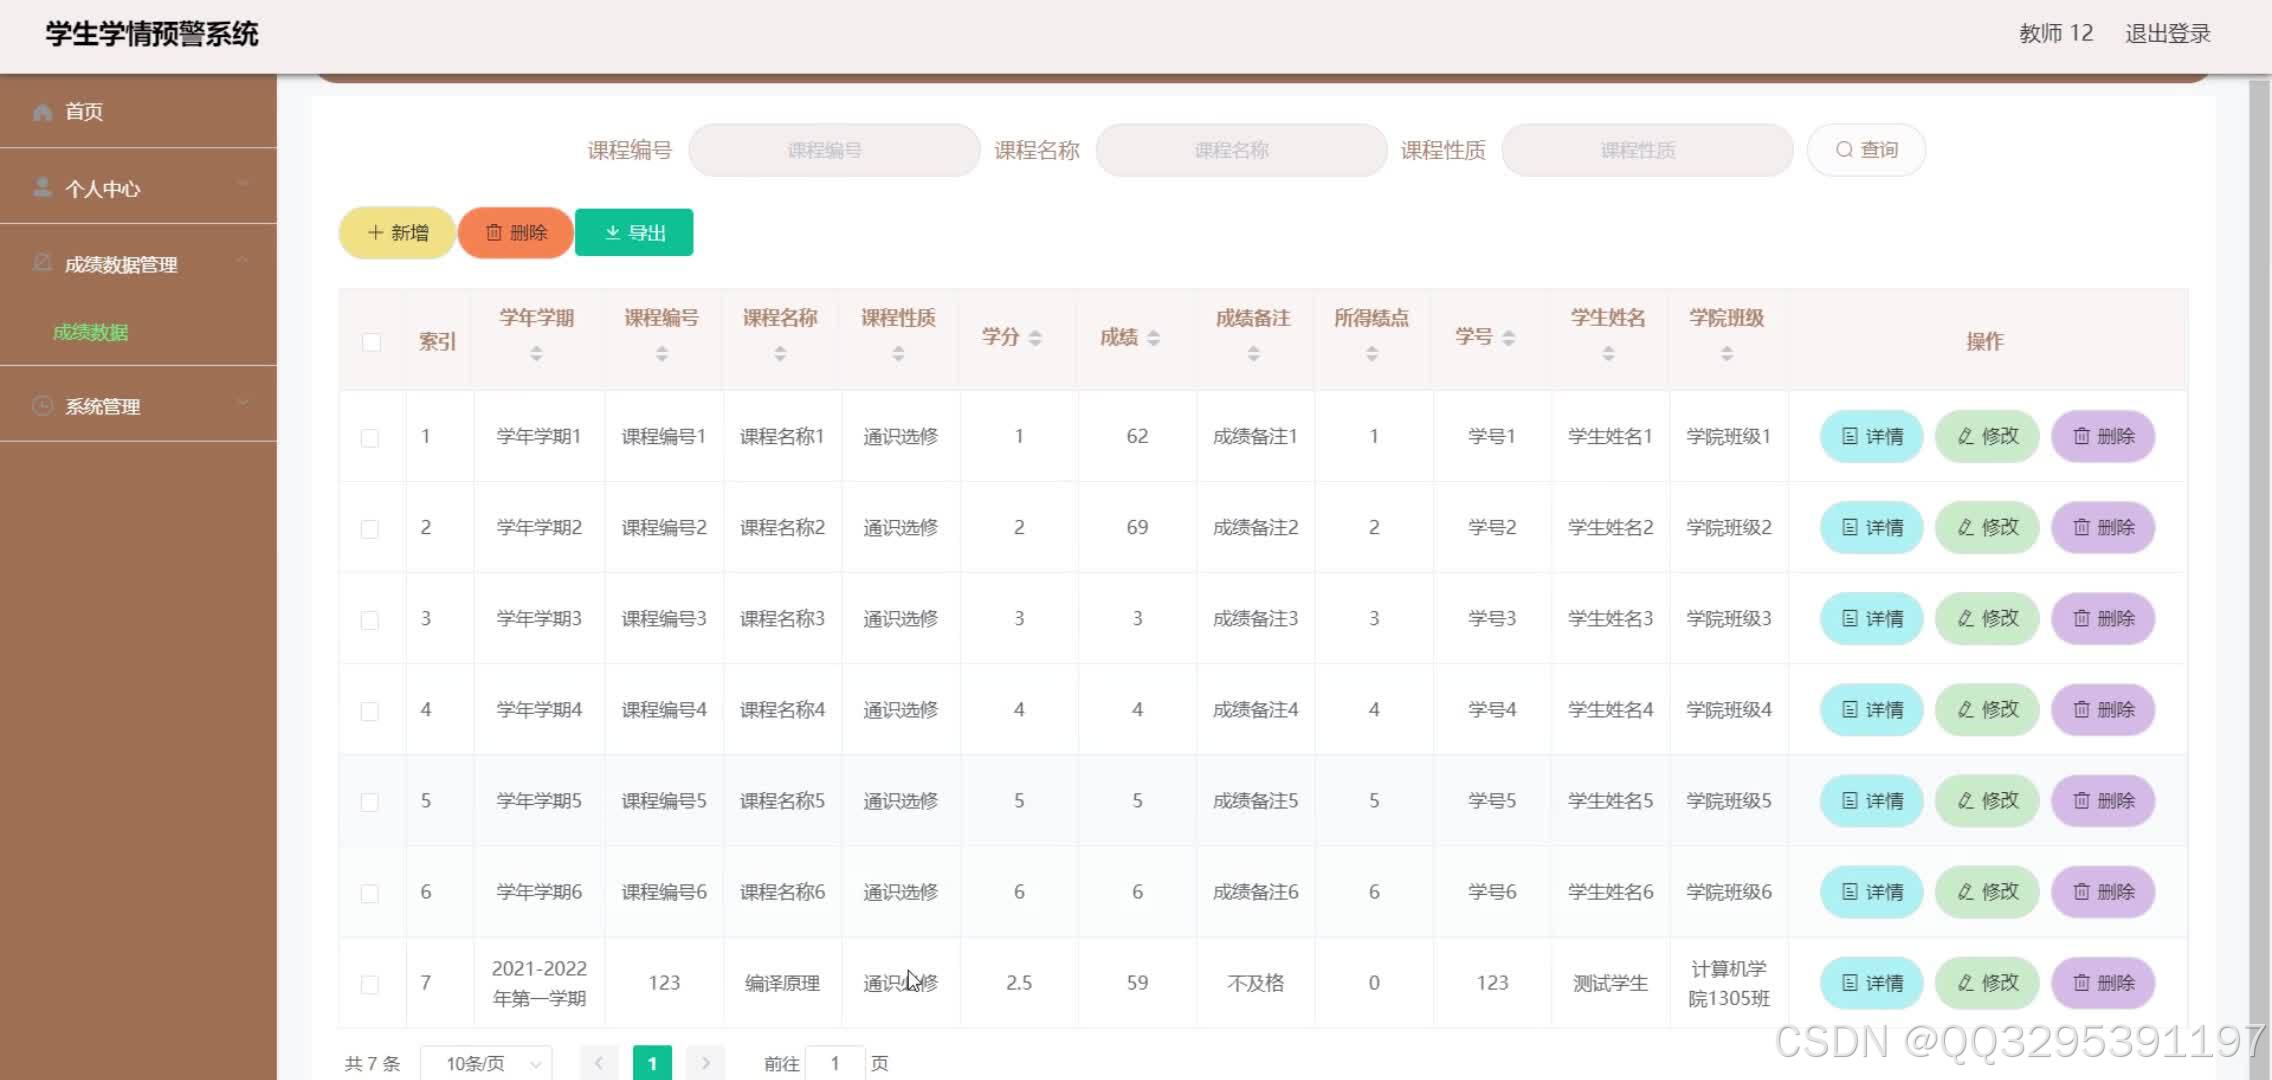Click 学生学情预警系统 title
The image size is (2272, 1080).
[x=152, y=34]
